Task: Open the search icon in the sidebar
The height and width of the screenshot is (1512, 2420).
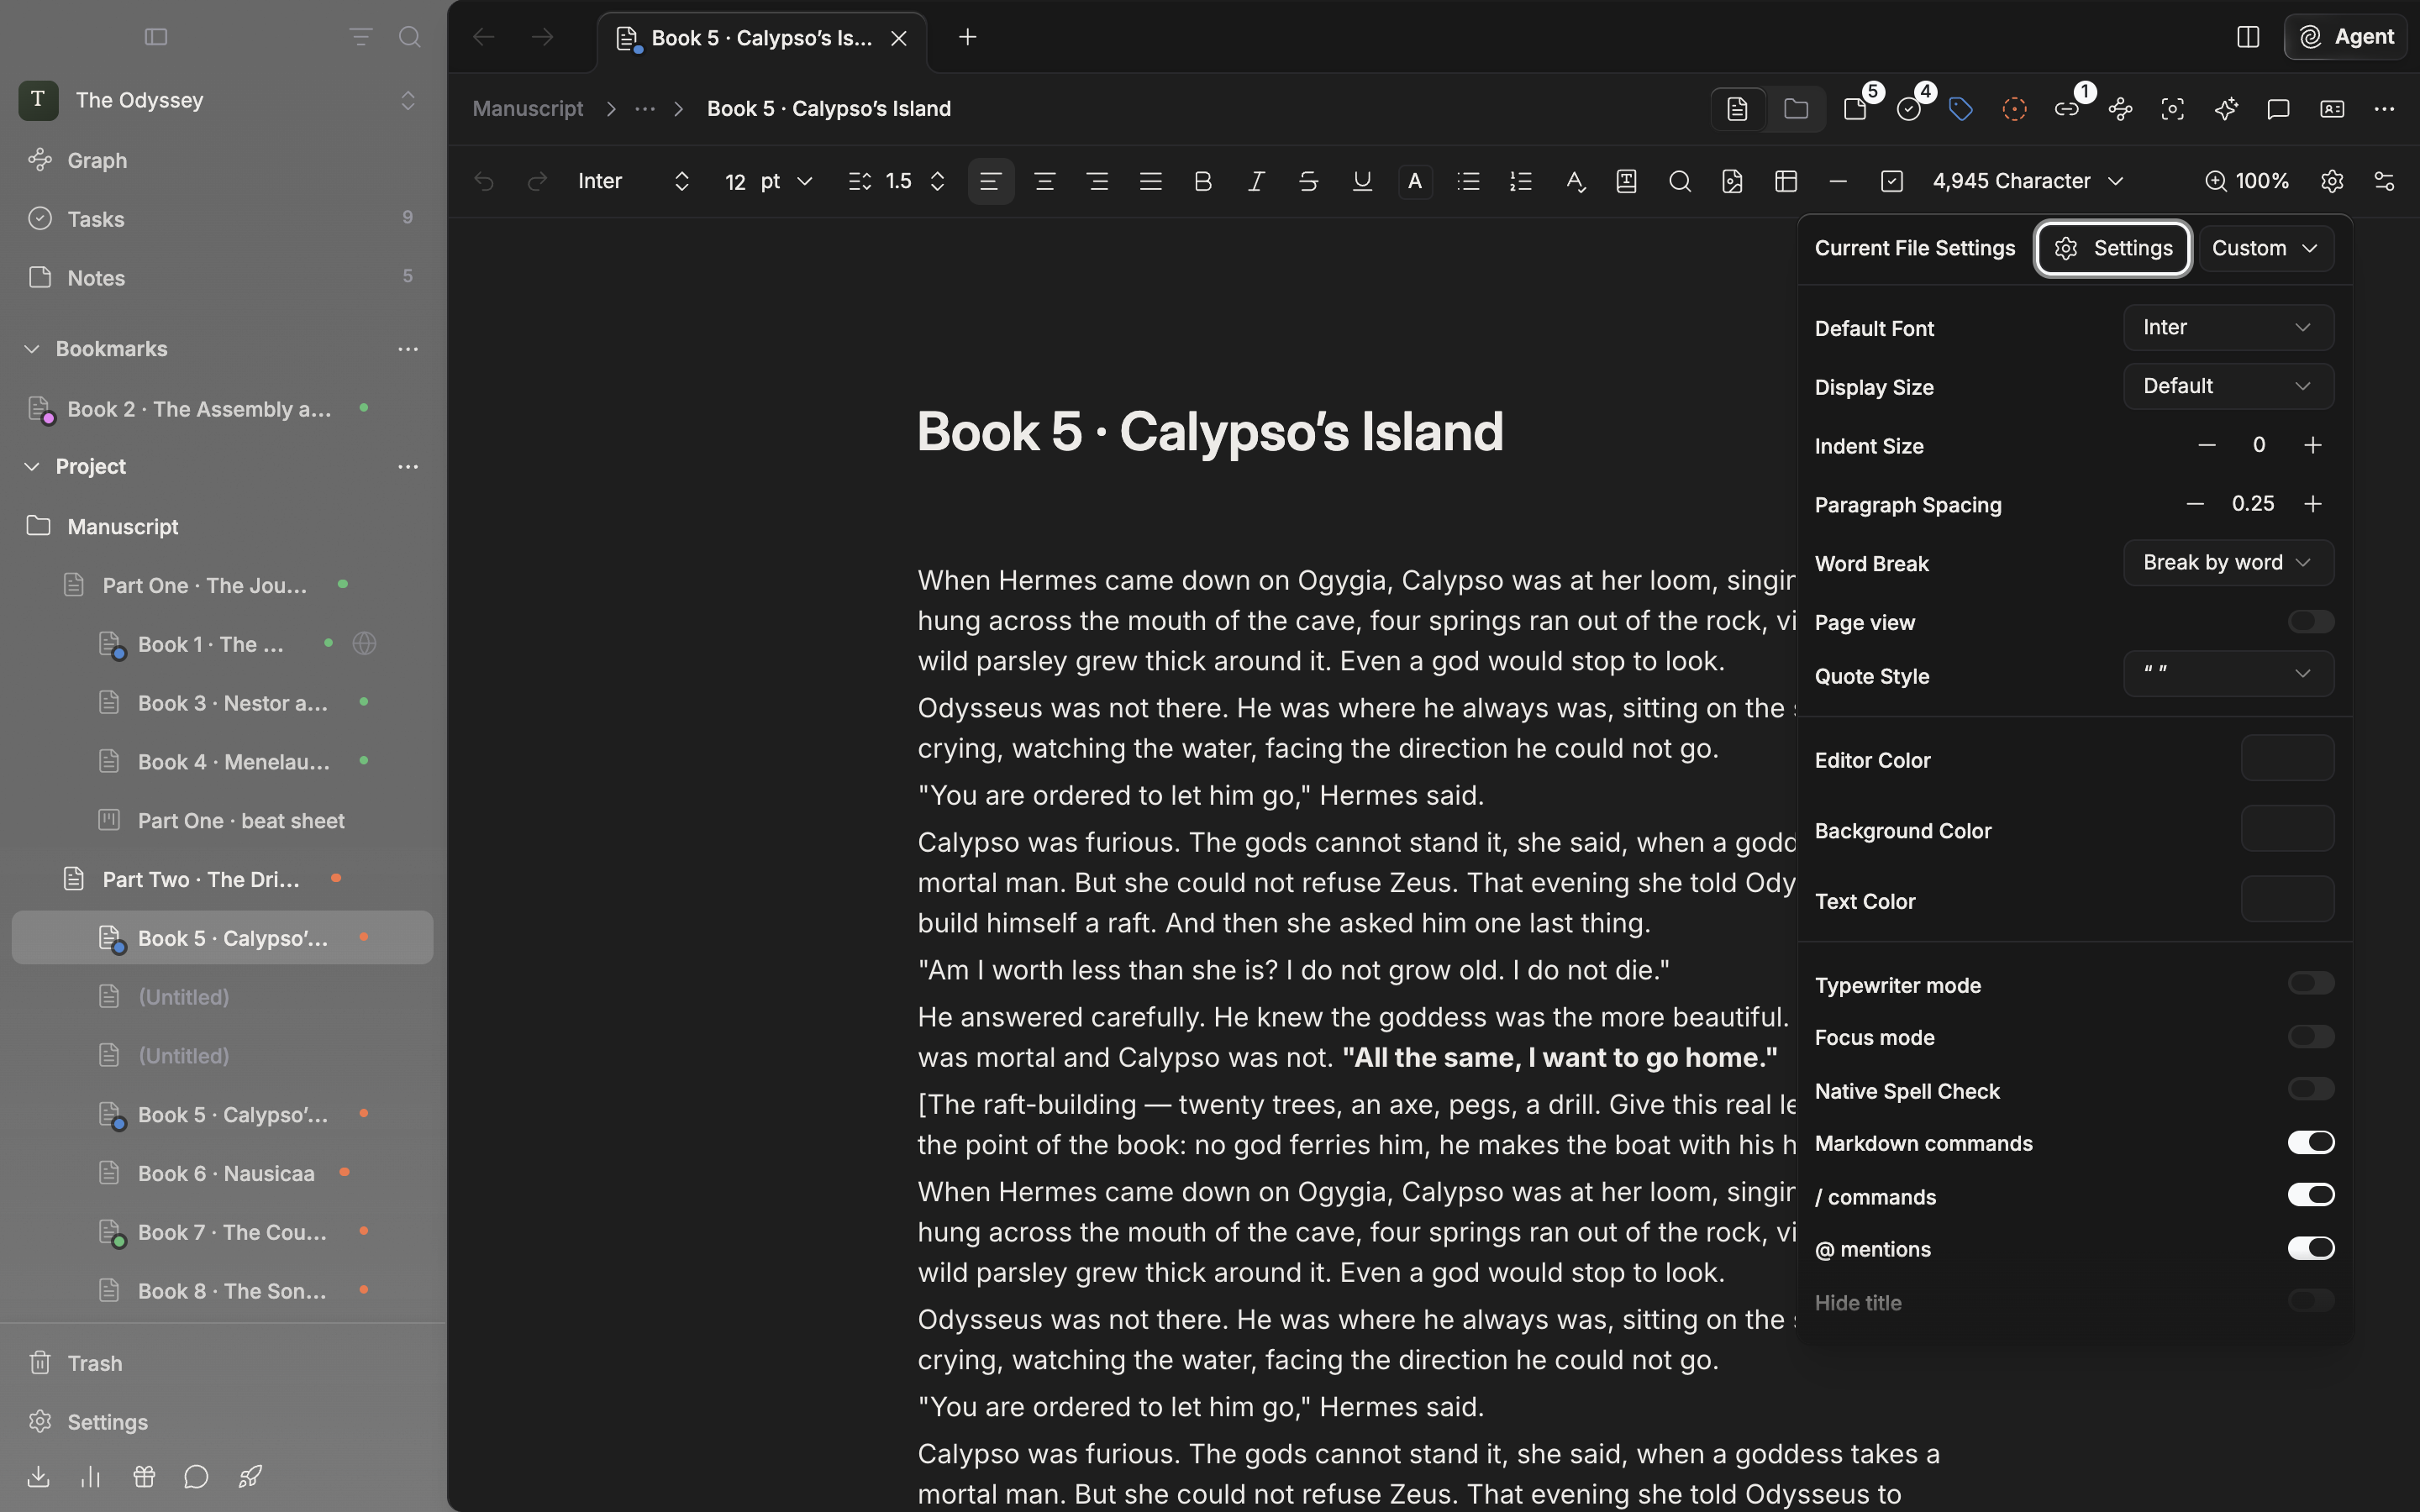Action: 409,37
